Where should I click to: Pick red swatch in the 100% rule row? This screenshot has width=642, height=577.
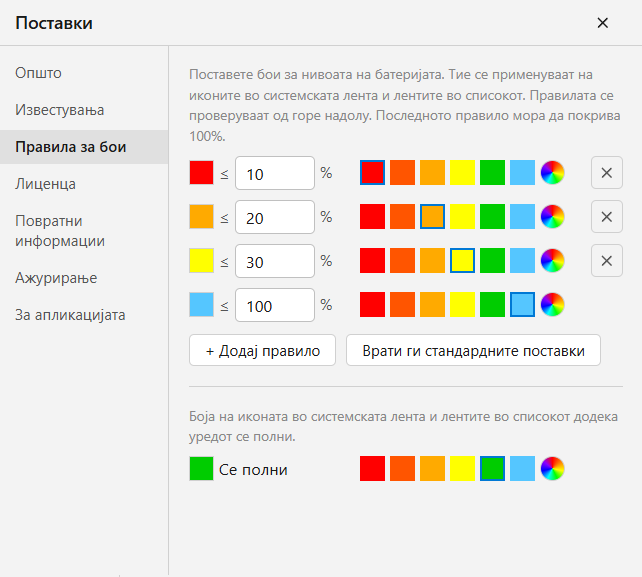pyautogui.click(x=373, y=305)
